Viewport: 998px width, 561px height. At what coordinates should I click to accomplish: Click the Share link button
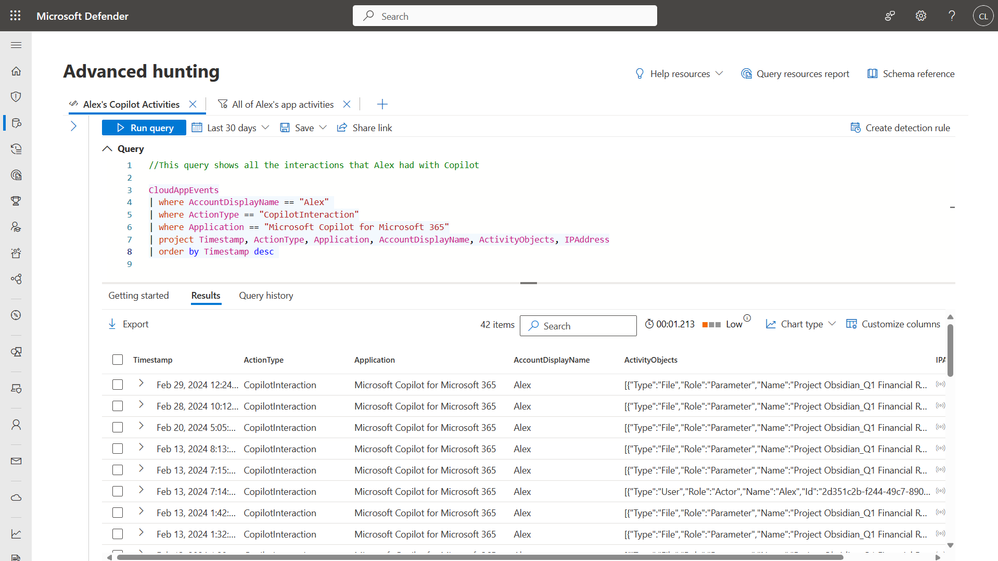coord(364,128)
